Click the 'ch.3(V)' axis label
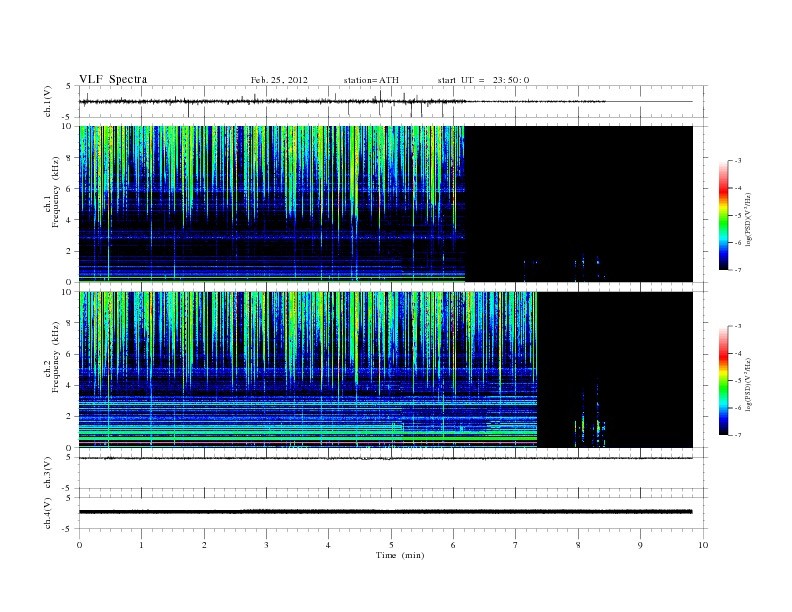Viewport: 792px width, 612px height. (x=47, y=473)
